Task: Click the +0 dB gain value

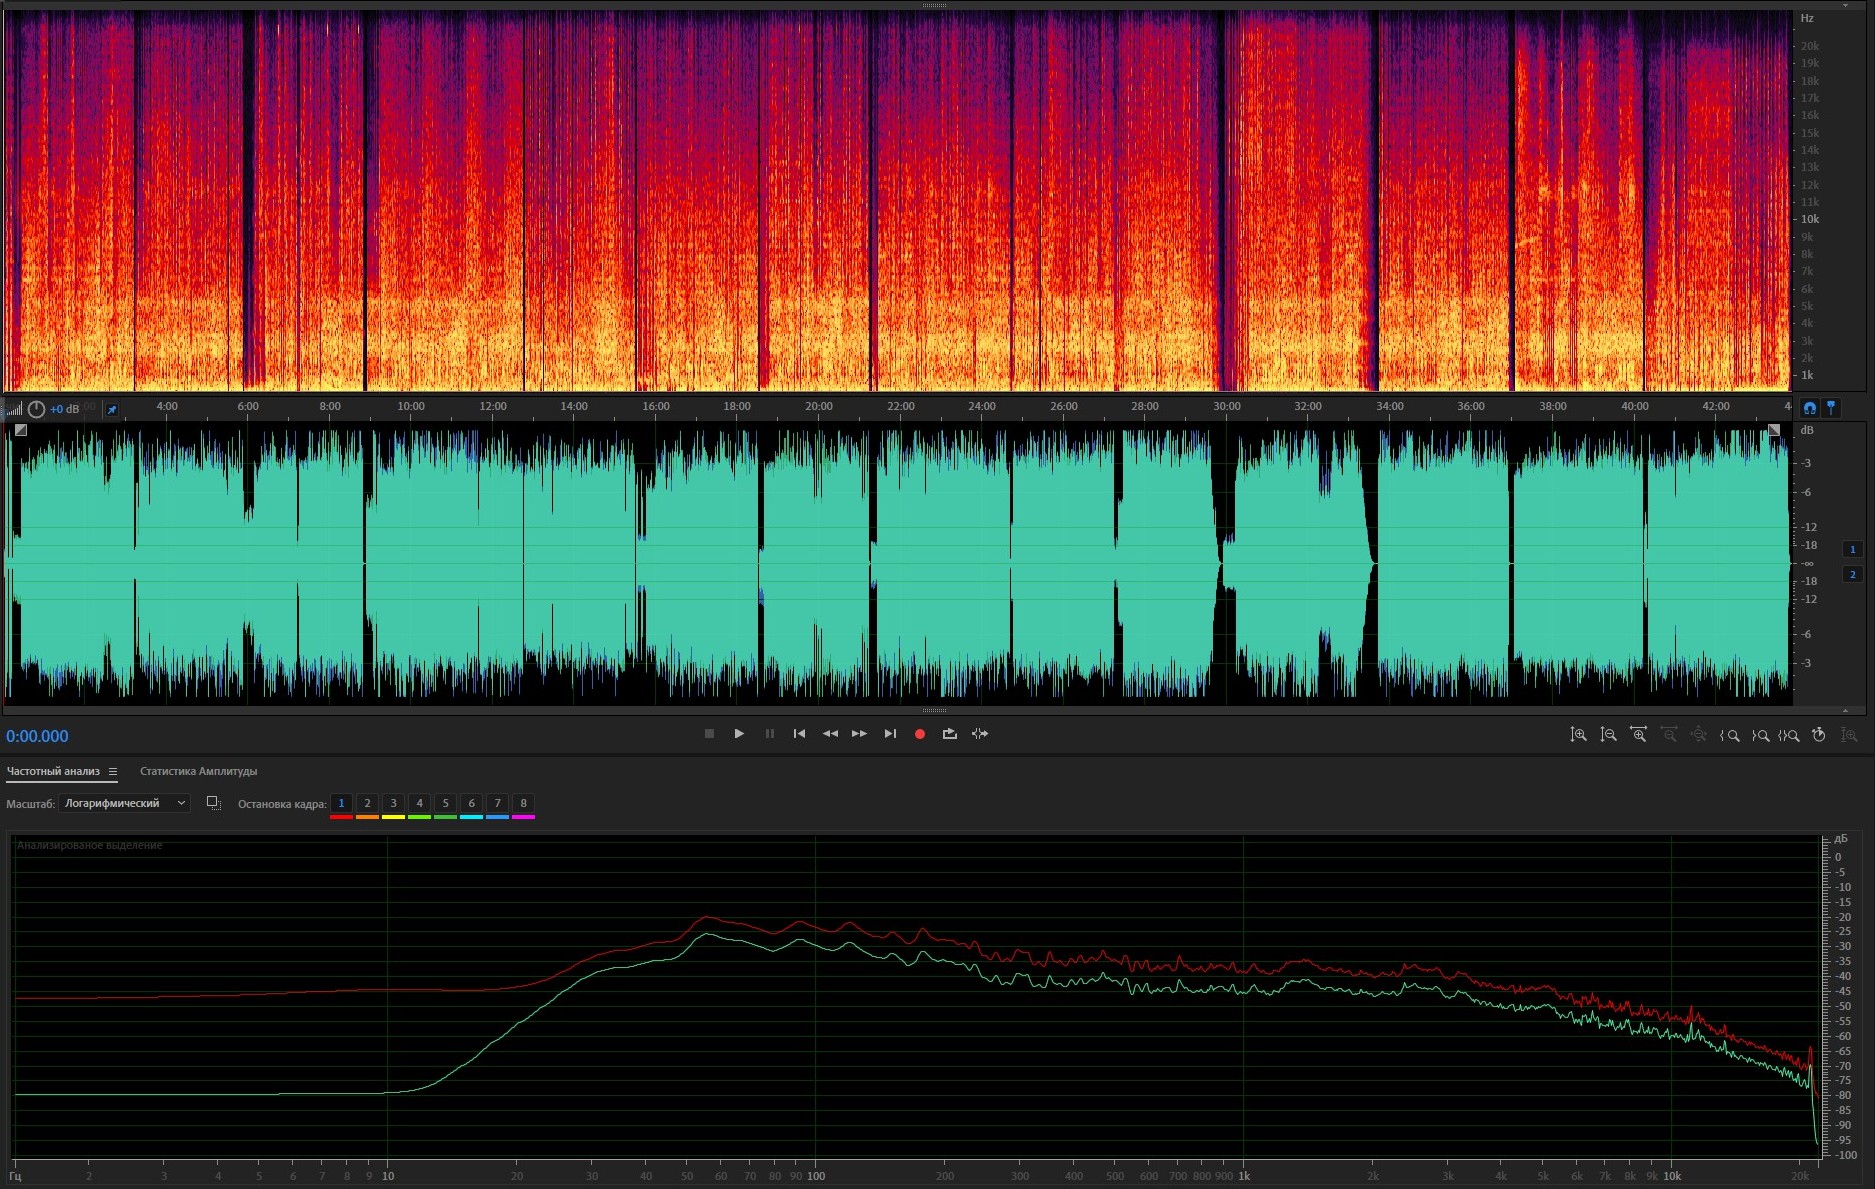Action: pyautogui.click(x=65, y=409)
